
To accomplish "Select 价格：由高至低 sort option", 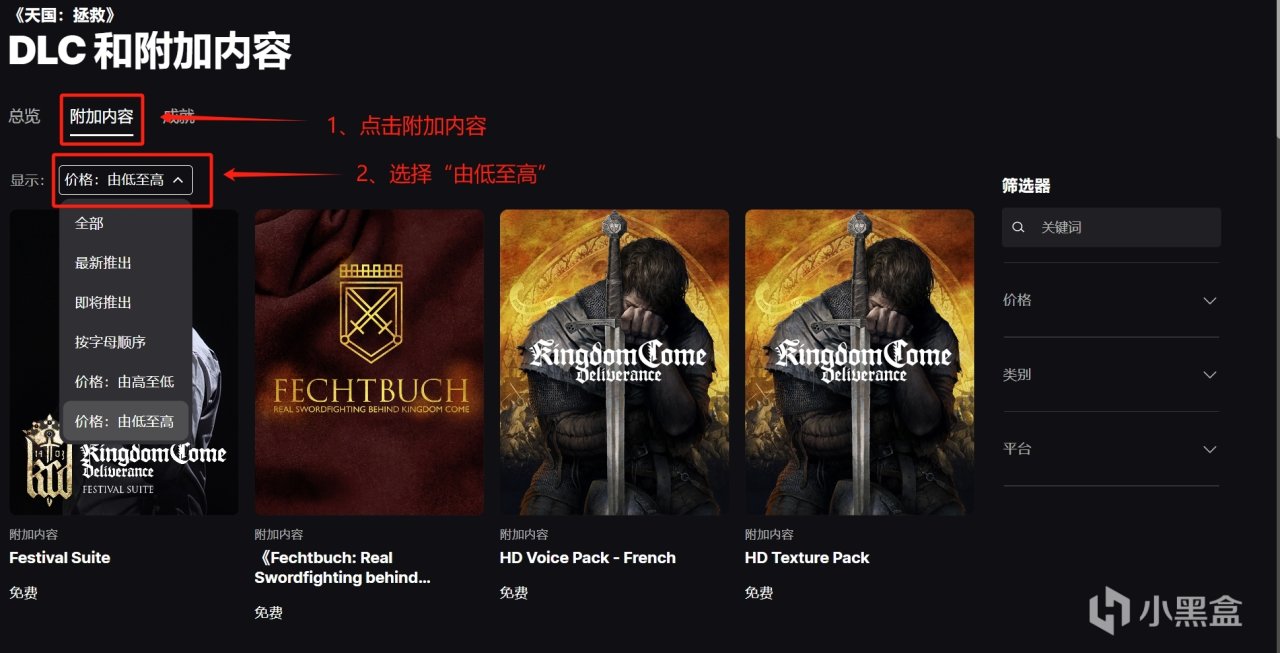I will pyautogui.click(x=125, y=382).
